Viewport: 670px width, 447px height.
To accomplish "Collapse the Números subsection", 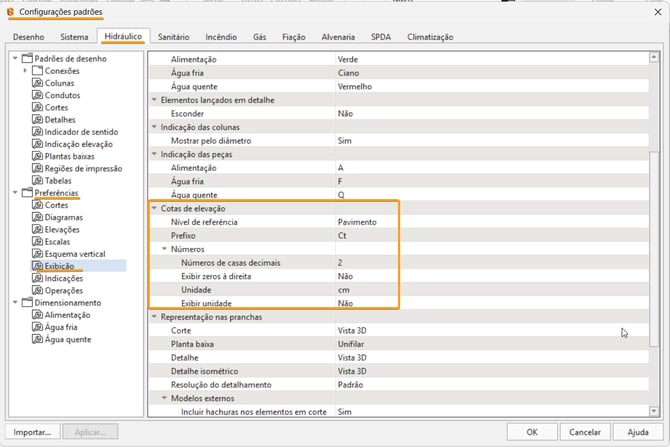I will [x=164, y=248].
